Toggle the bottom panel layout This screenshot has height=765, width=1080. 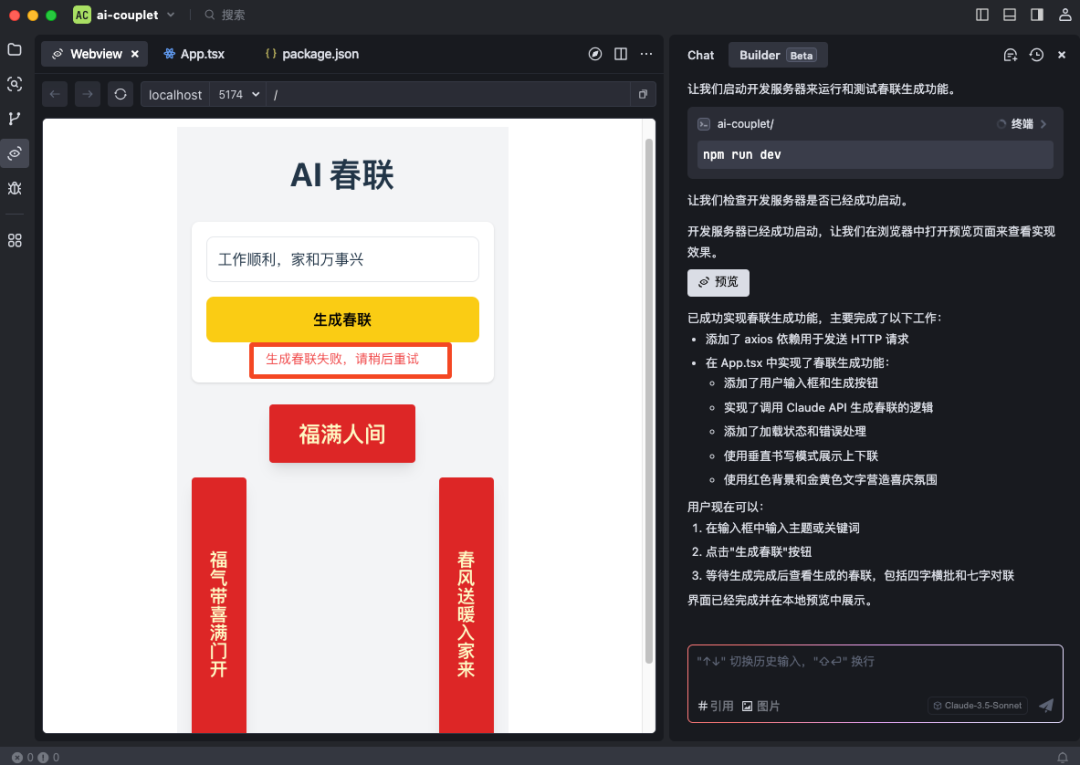tap(1009, 14)
